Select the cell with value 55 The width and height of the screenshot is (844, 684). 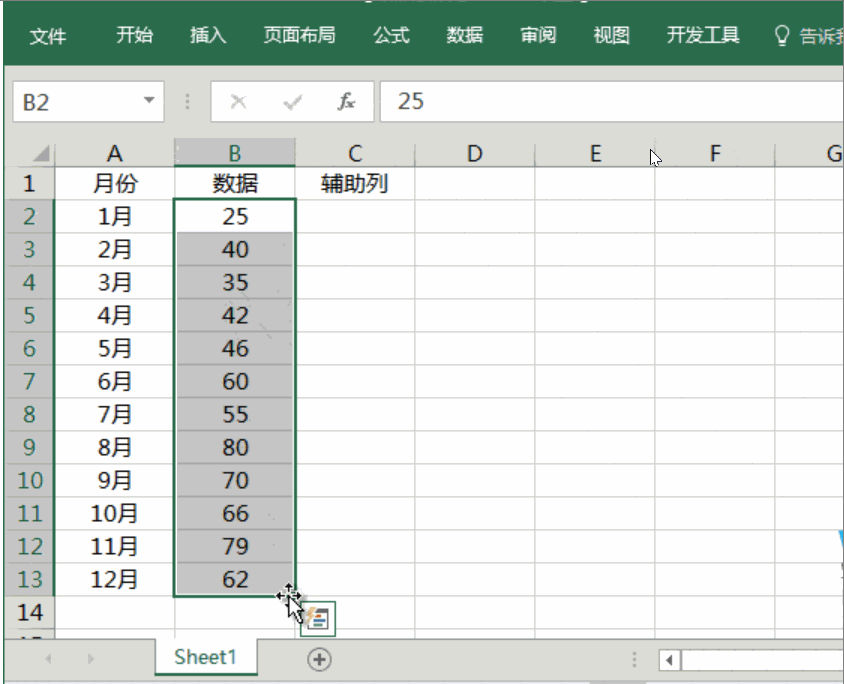pos(235,414)
